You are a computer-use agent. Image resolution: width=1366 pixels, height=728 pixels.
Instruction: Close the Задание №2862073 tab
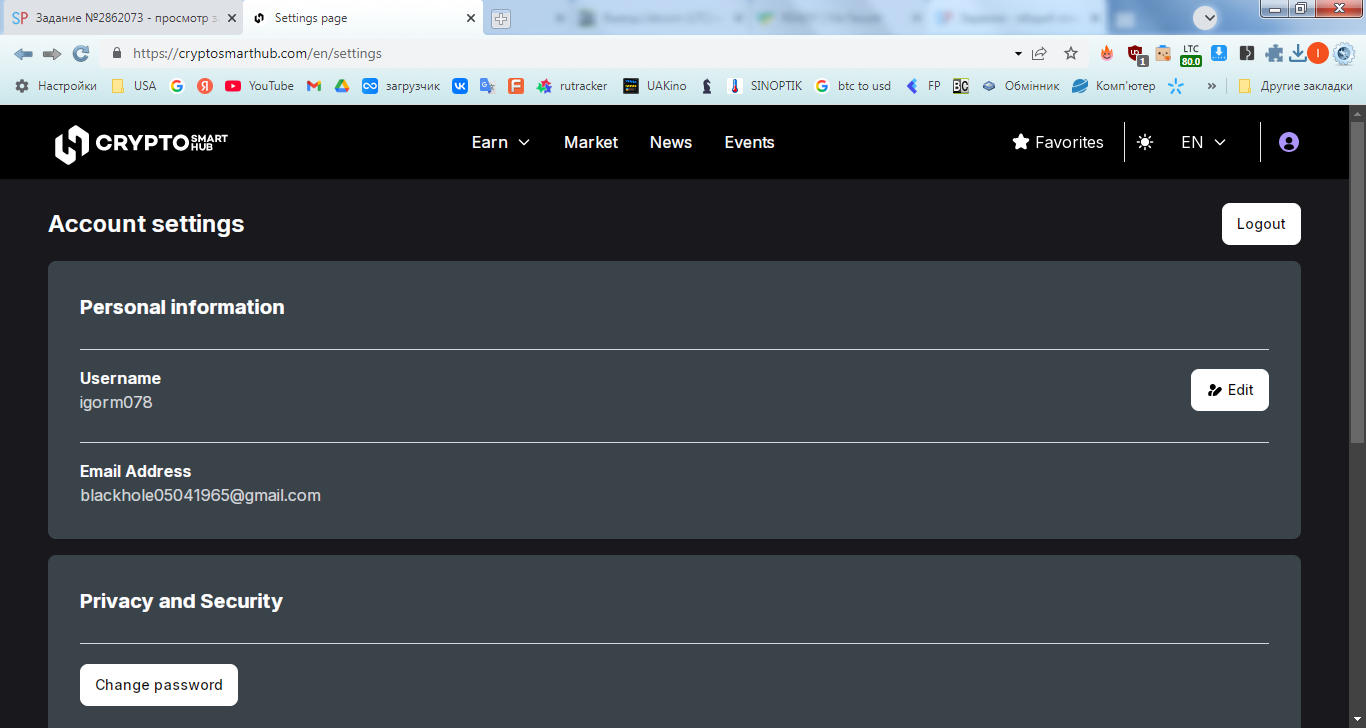coord(232,18)
